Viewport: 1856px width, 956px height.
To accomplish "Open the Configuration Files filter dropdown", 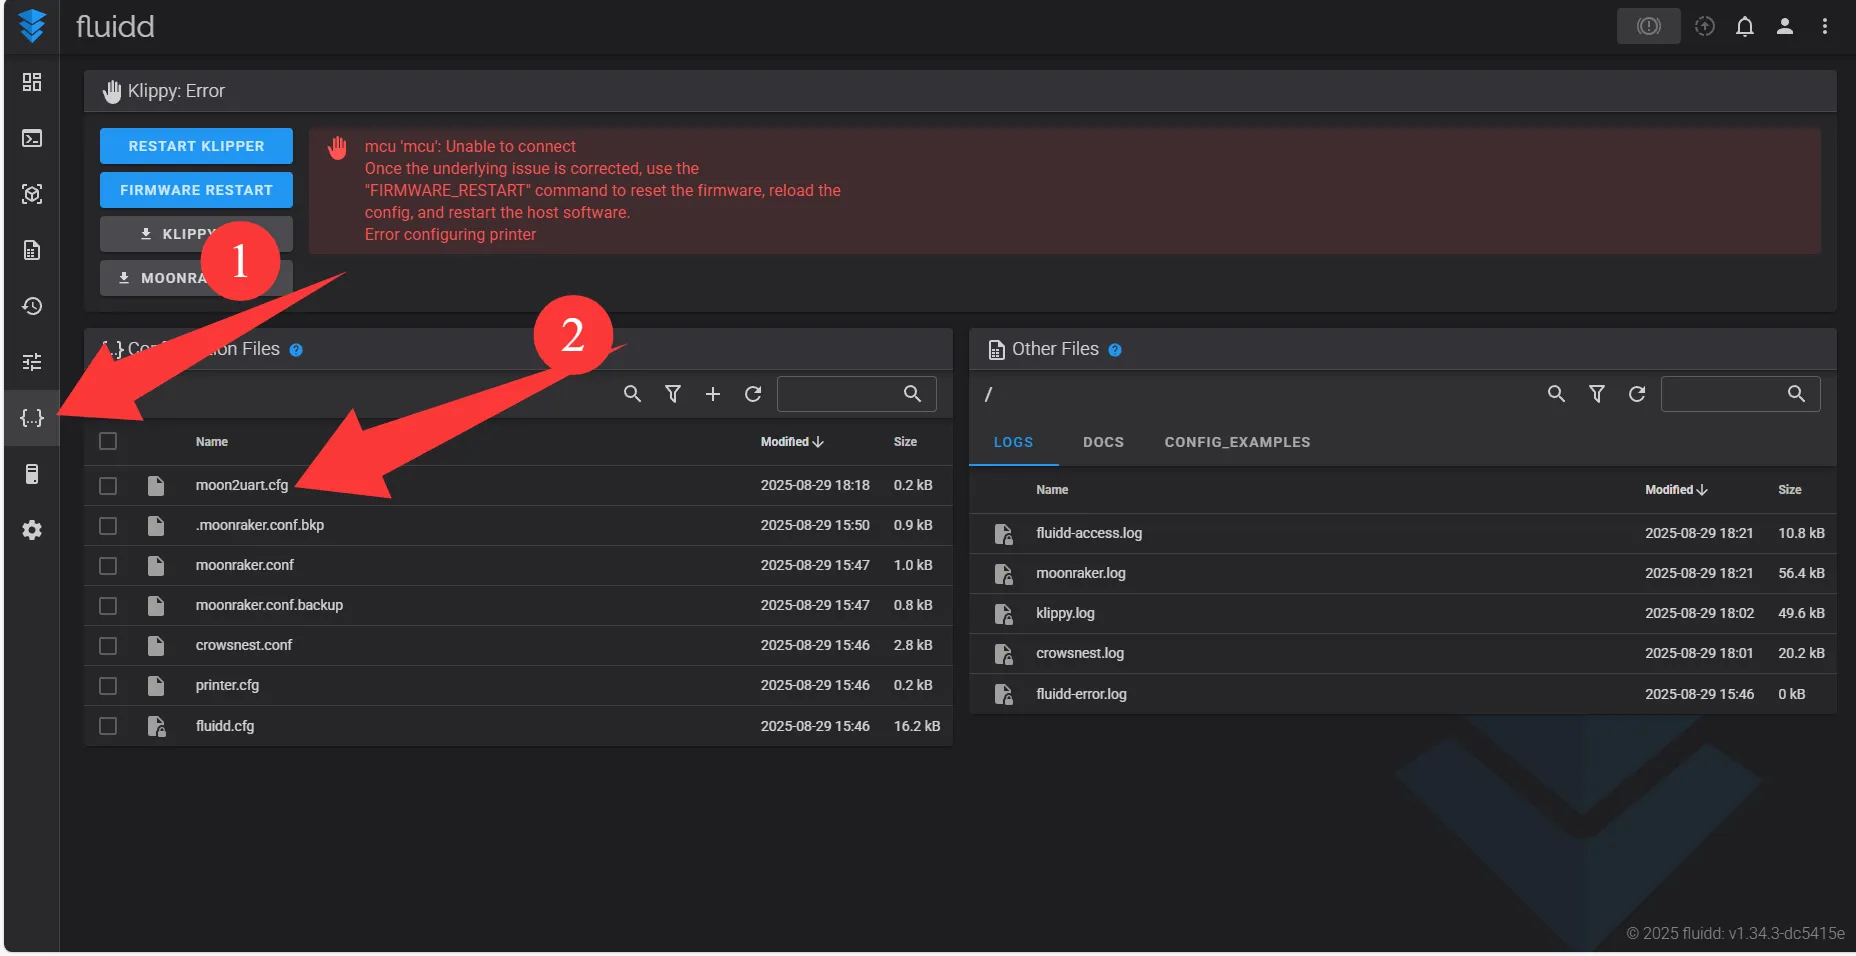I will (673, 394).
